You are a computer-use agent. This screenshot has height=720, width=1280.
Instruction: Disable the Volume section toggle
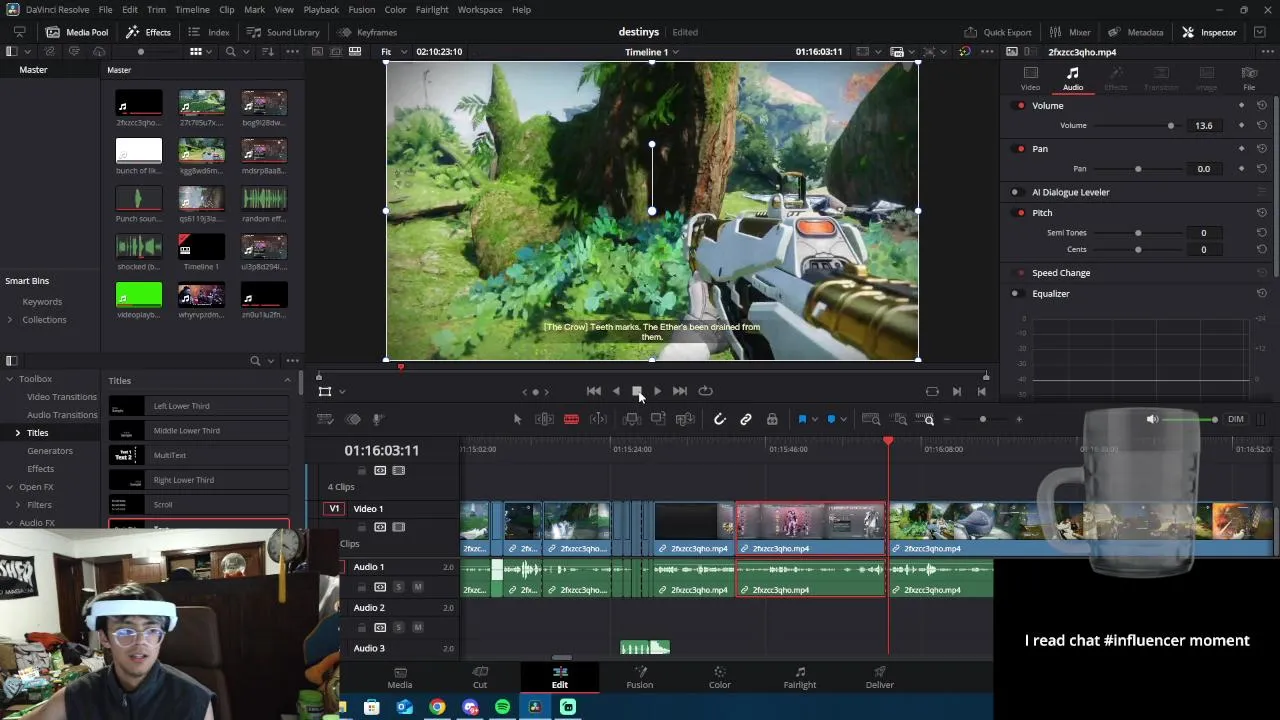(1020, 106)
